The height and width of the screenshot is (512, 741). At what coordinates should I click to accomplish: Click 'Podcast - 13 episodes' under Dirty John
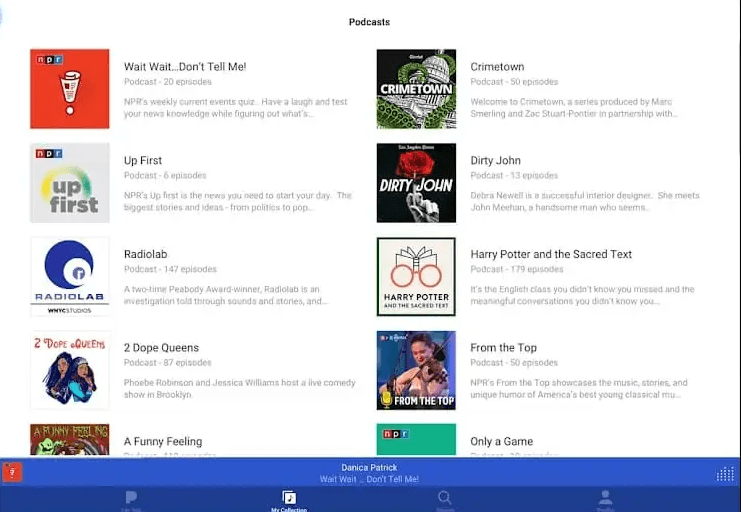tap(514, 175)
